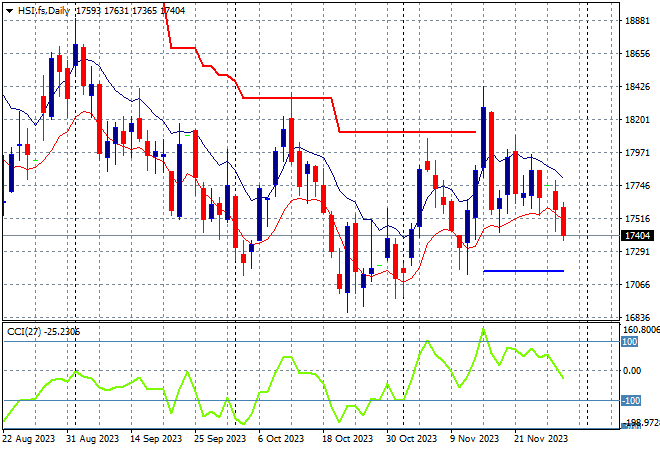This screenshot has width=660, height=450.
Task: Click the 22 Aug 2023 date label
Action: coord(28,439)
